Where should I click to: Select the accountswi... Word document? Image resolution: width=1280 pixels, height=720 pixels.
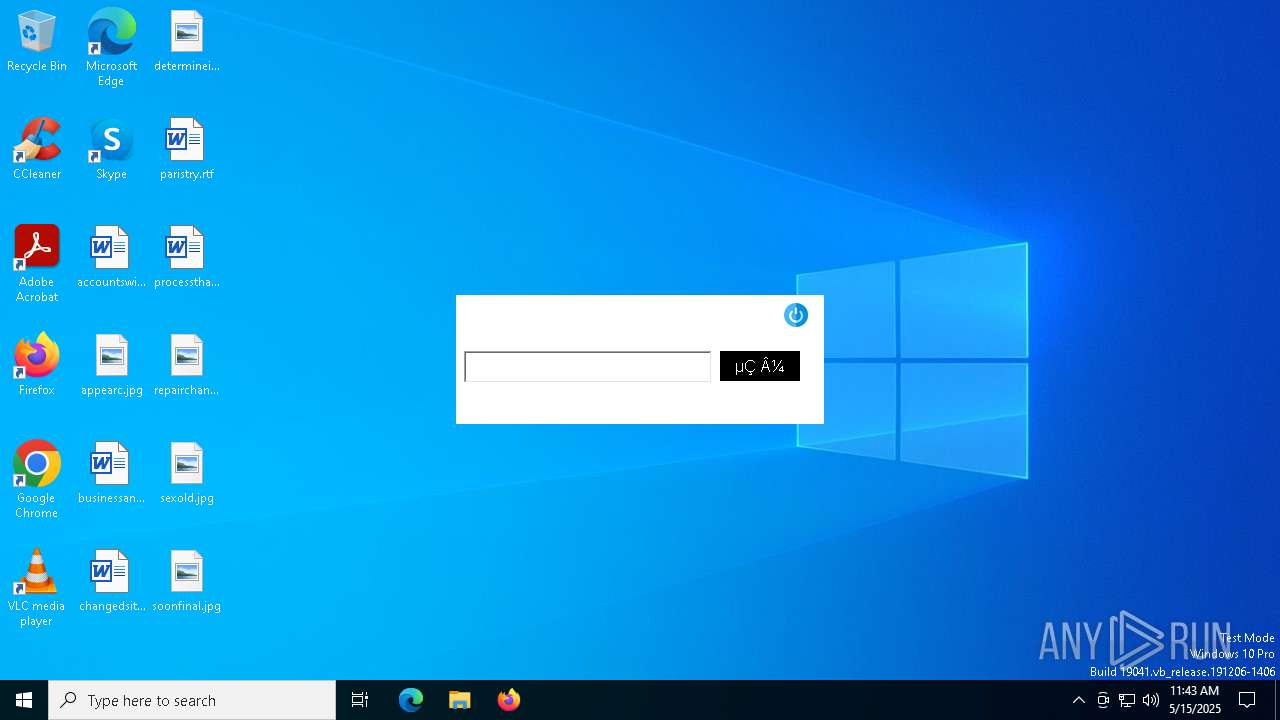111,258
